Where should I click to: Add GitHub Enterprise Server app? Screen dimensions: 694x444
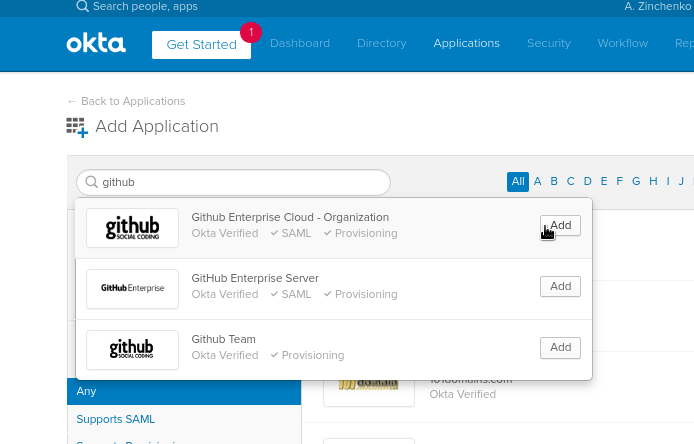(x=560, y=286)
